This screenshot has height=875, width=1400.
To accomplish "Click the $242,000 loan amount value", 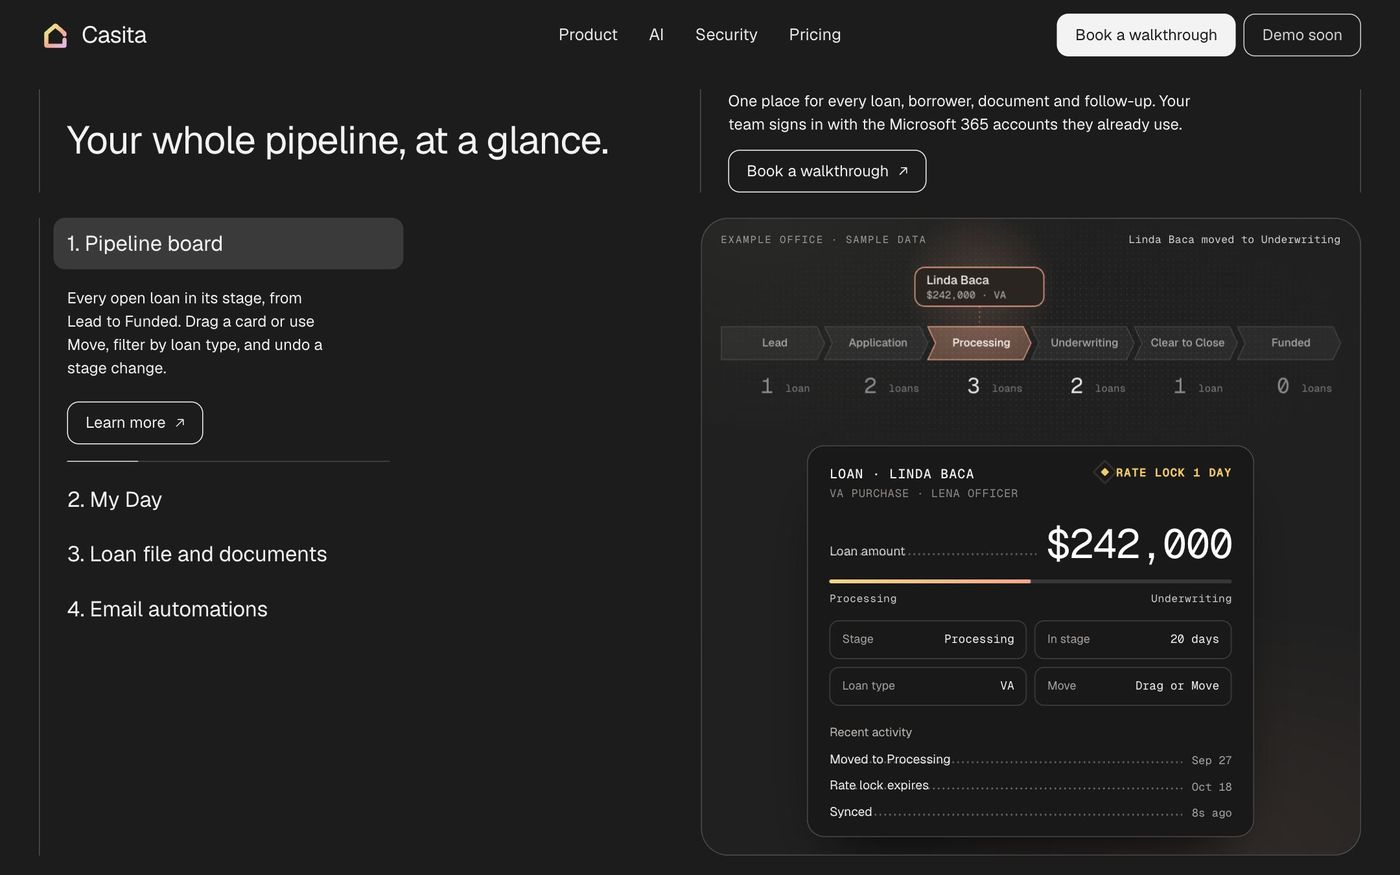I will click(1139, 545).
